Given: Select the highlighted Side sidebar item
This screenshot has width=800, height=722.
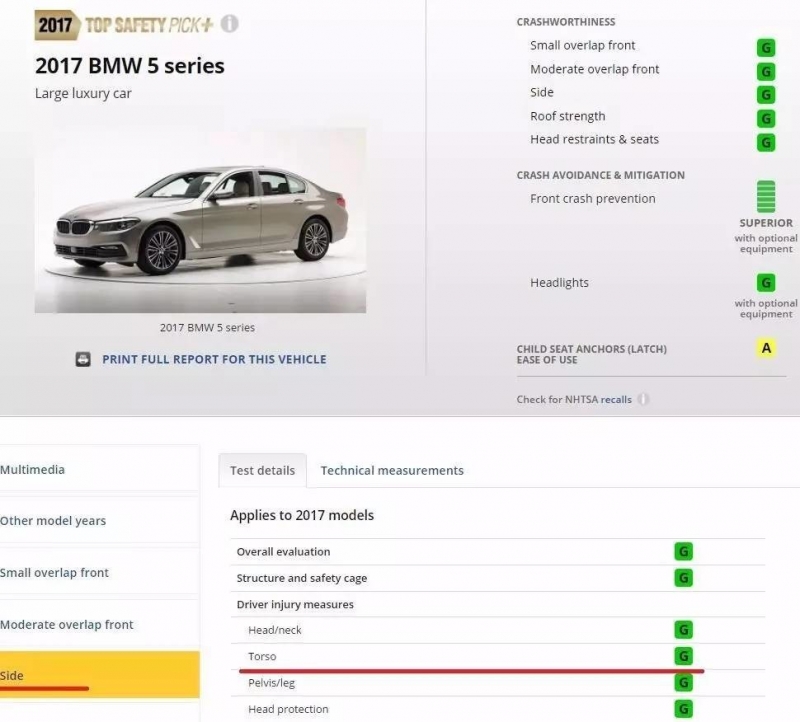Looking at the screenshot, I should [x=99, y=675].
